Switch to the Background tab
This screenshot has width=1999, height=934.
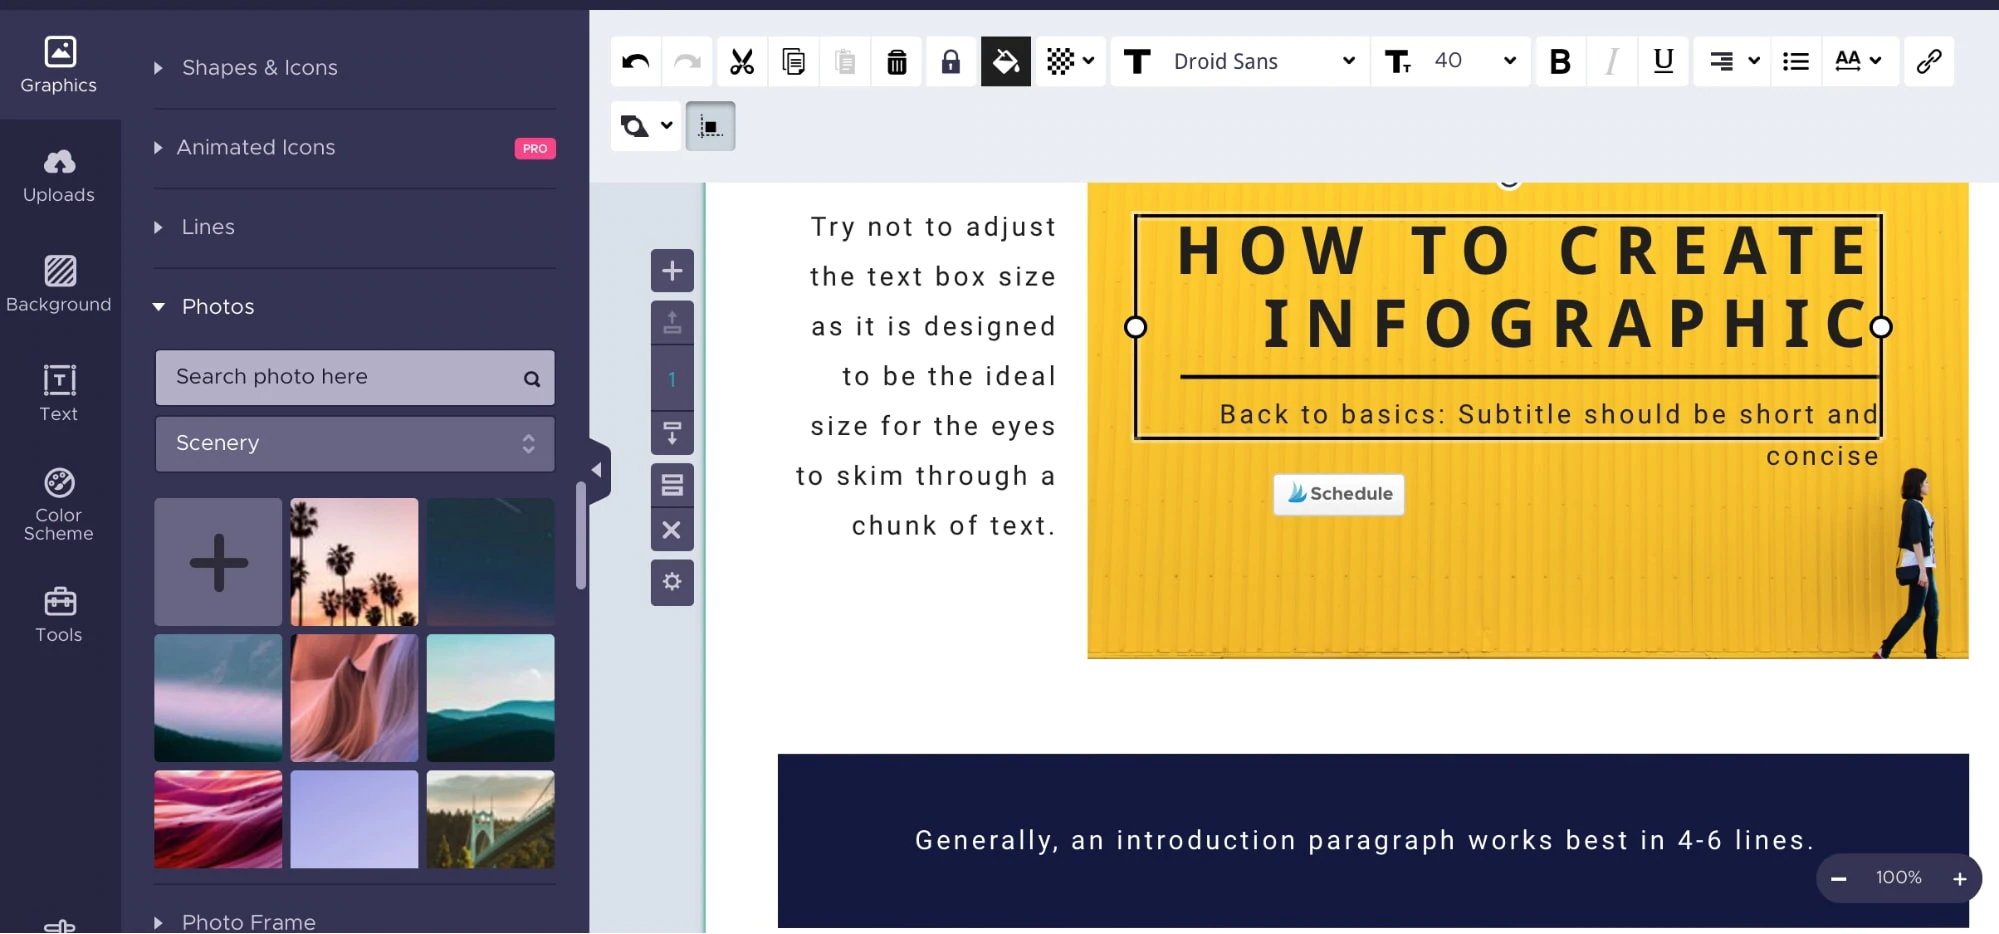(59, 284)
